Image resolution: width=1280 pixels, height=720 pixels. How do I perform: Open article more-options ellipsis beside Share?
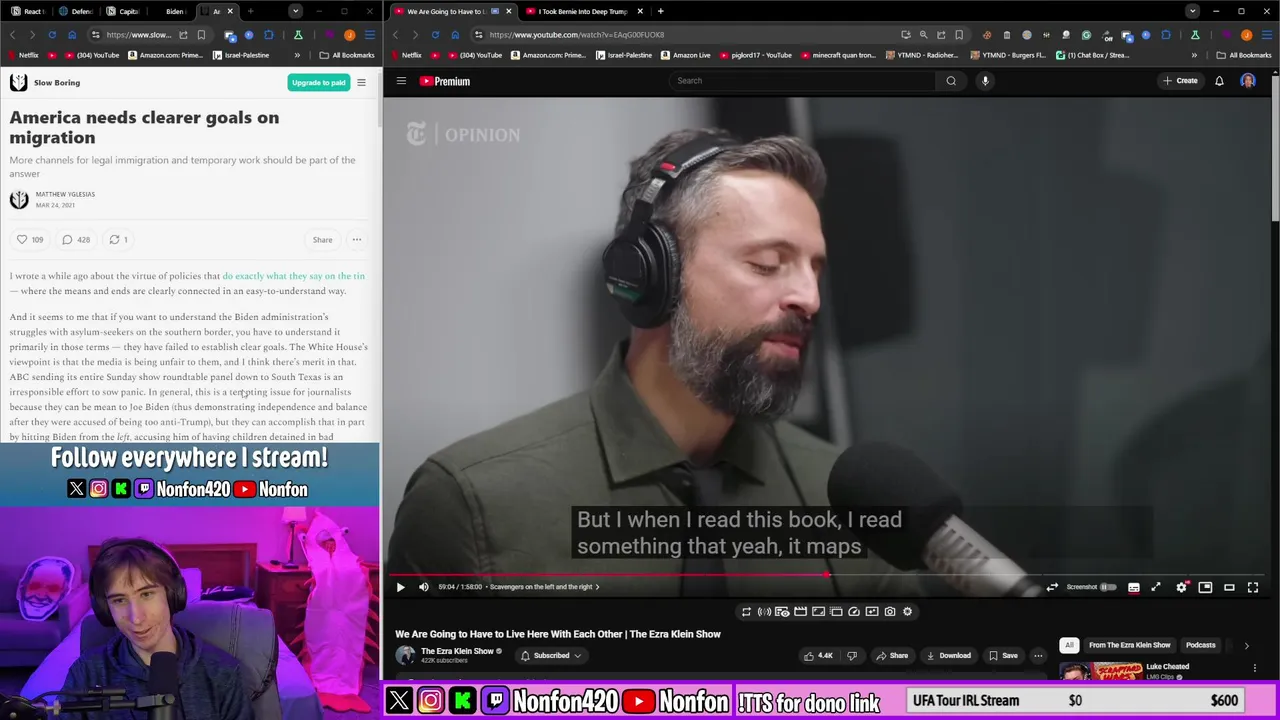coord(356,240)
